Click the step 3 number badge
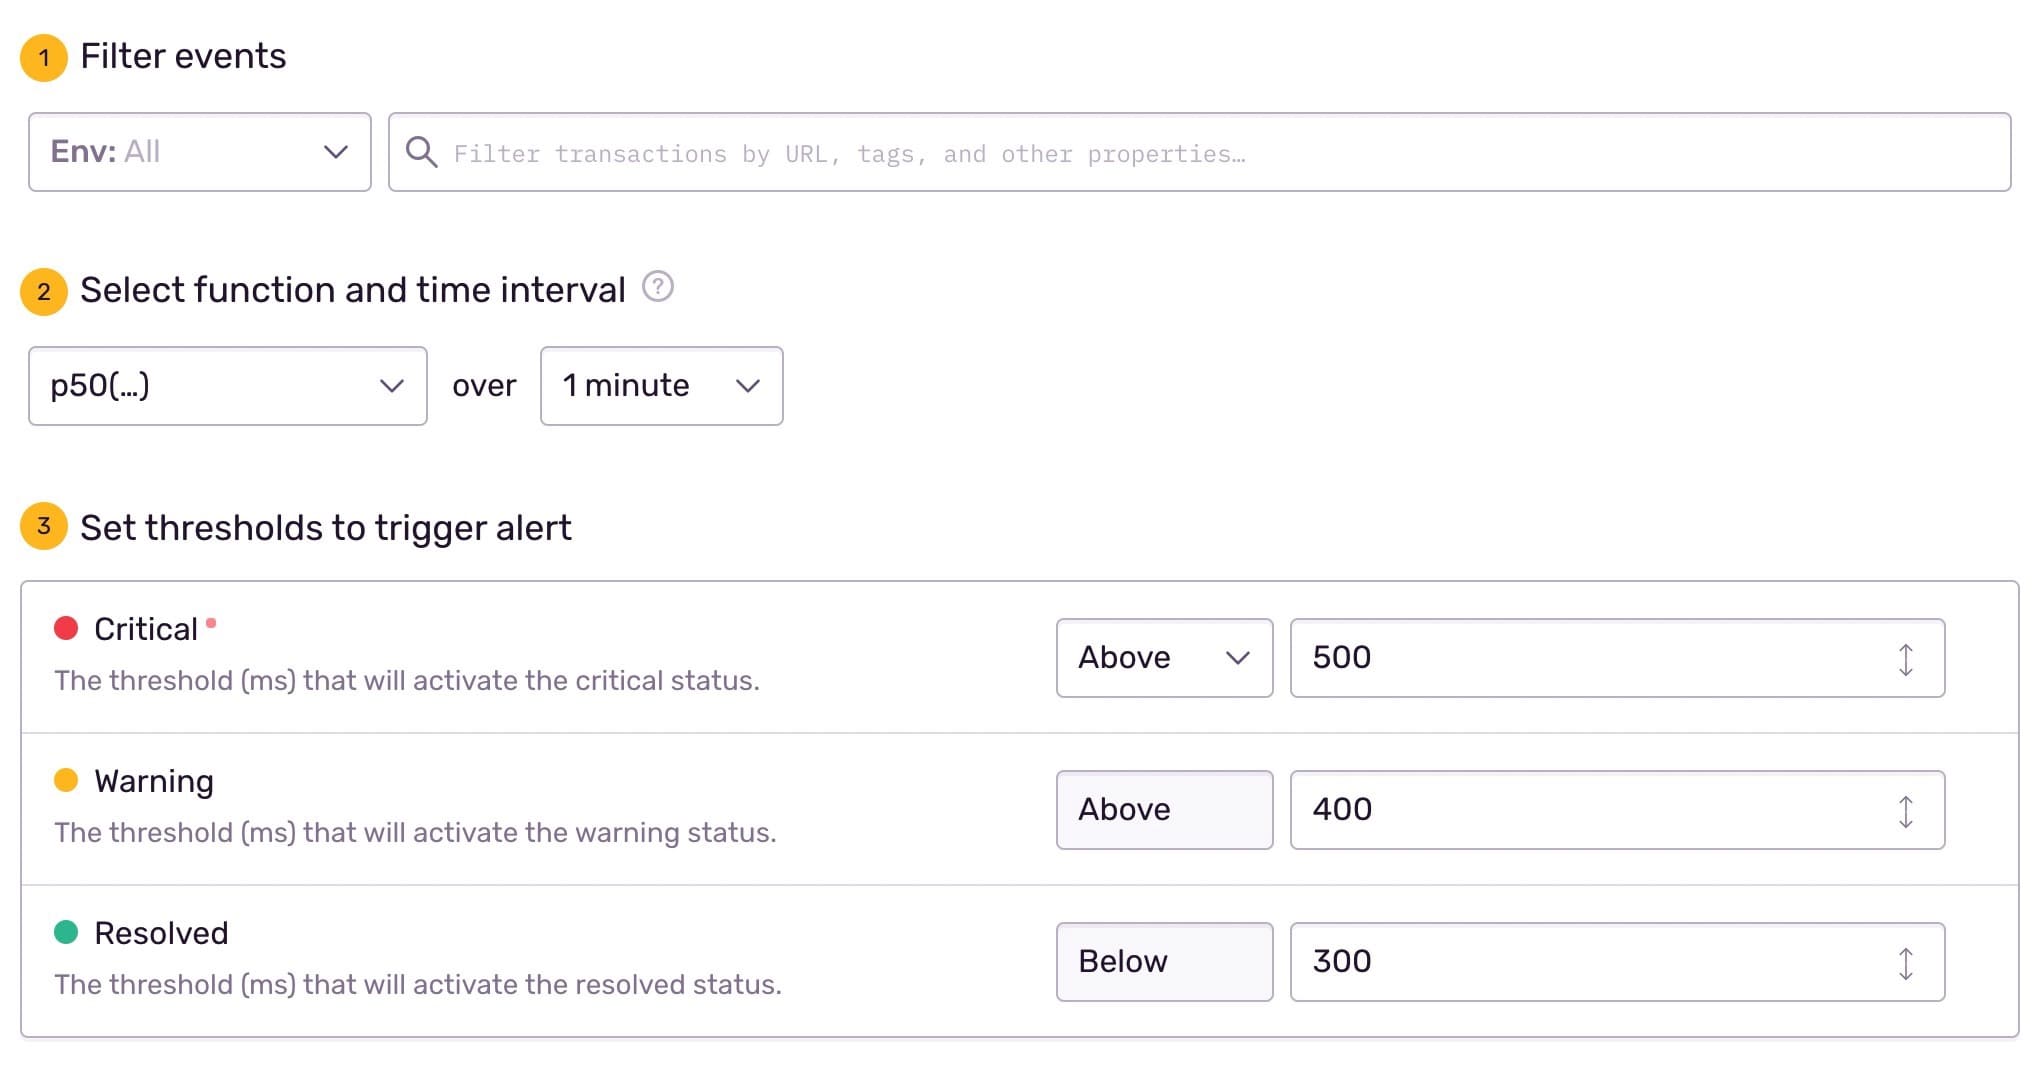 (44, 526)
